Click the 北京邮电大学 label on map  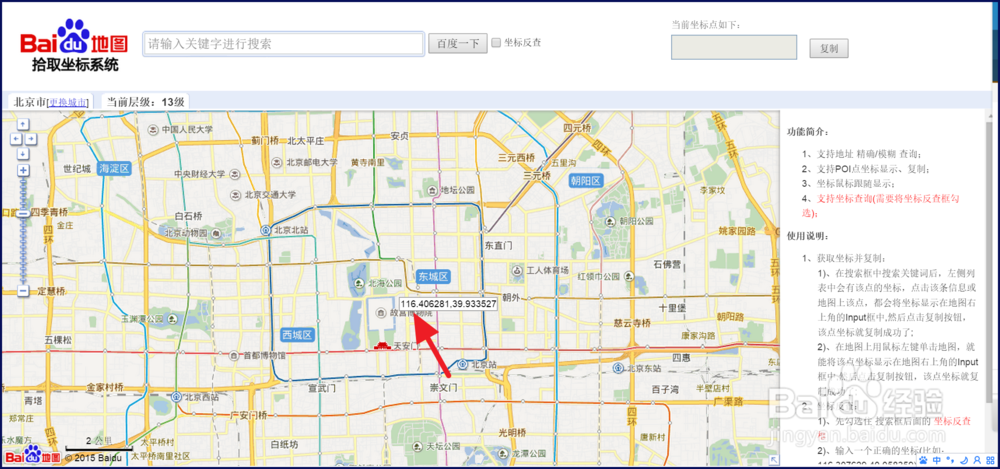pyautogui.click(x=311, y=162)
